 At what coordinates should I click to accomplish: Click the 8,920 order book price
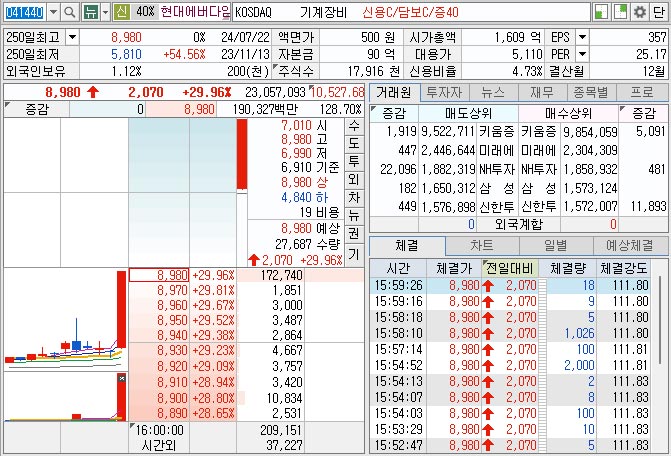(x=173, y=367)
